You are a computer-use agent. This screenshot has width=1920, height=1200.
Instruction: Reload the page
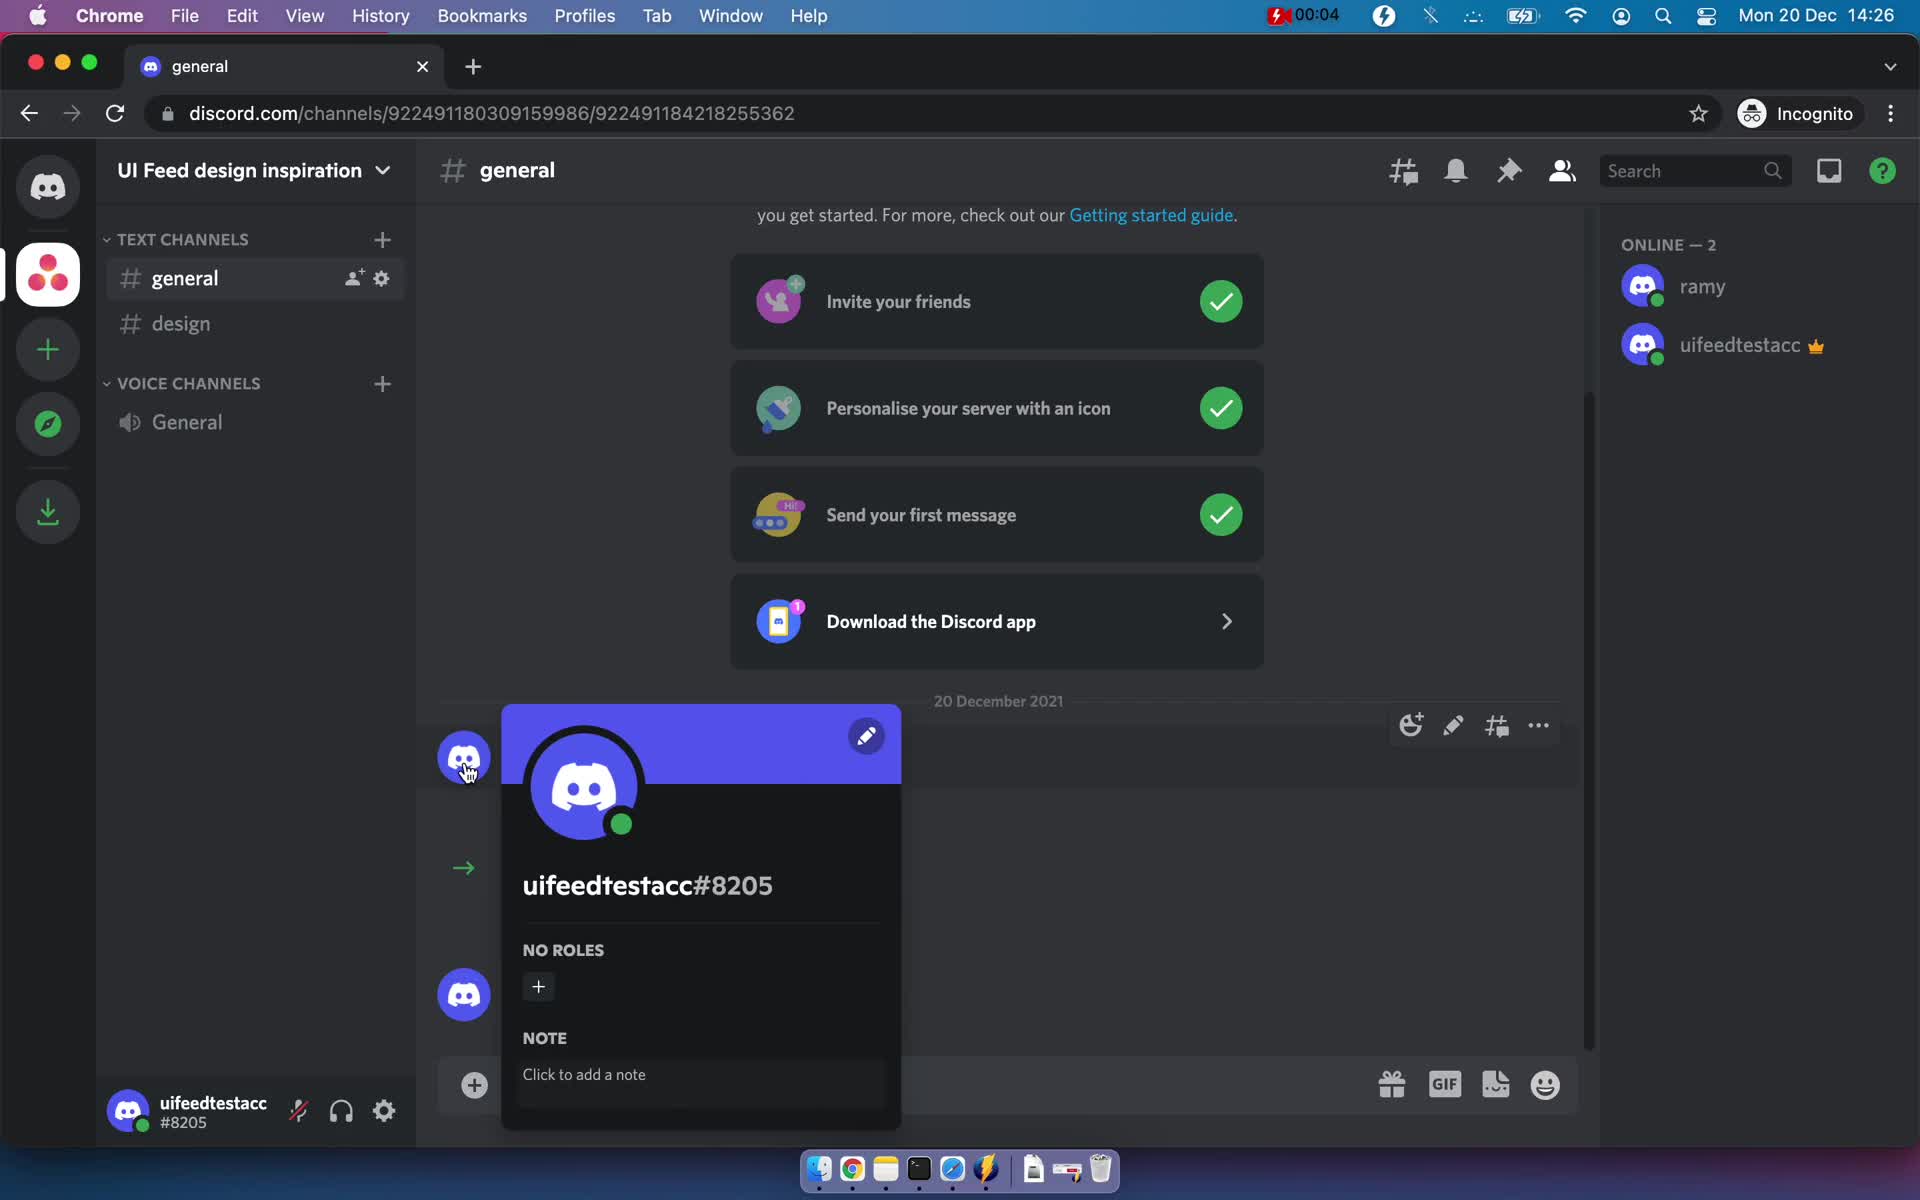point(115,113)
